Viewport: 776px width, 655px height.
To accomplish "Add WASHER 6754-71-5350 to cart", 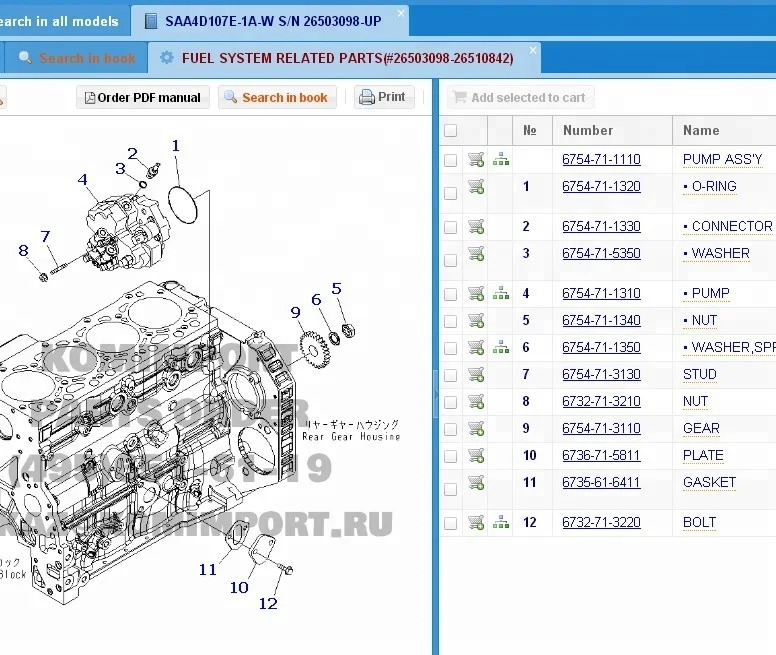I will (x=476, y=253).
